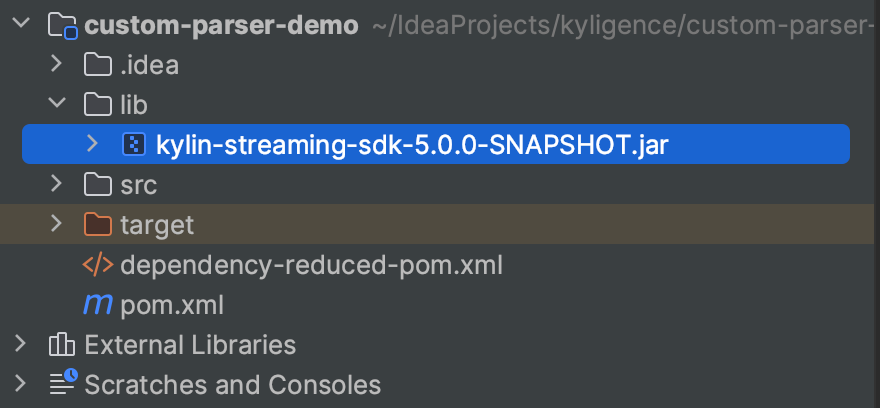Expand the target folder arrow
The width and height of the screenshot is (880, 408).
57,225
